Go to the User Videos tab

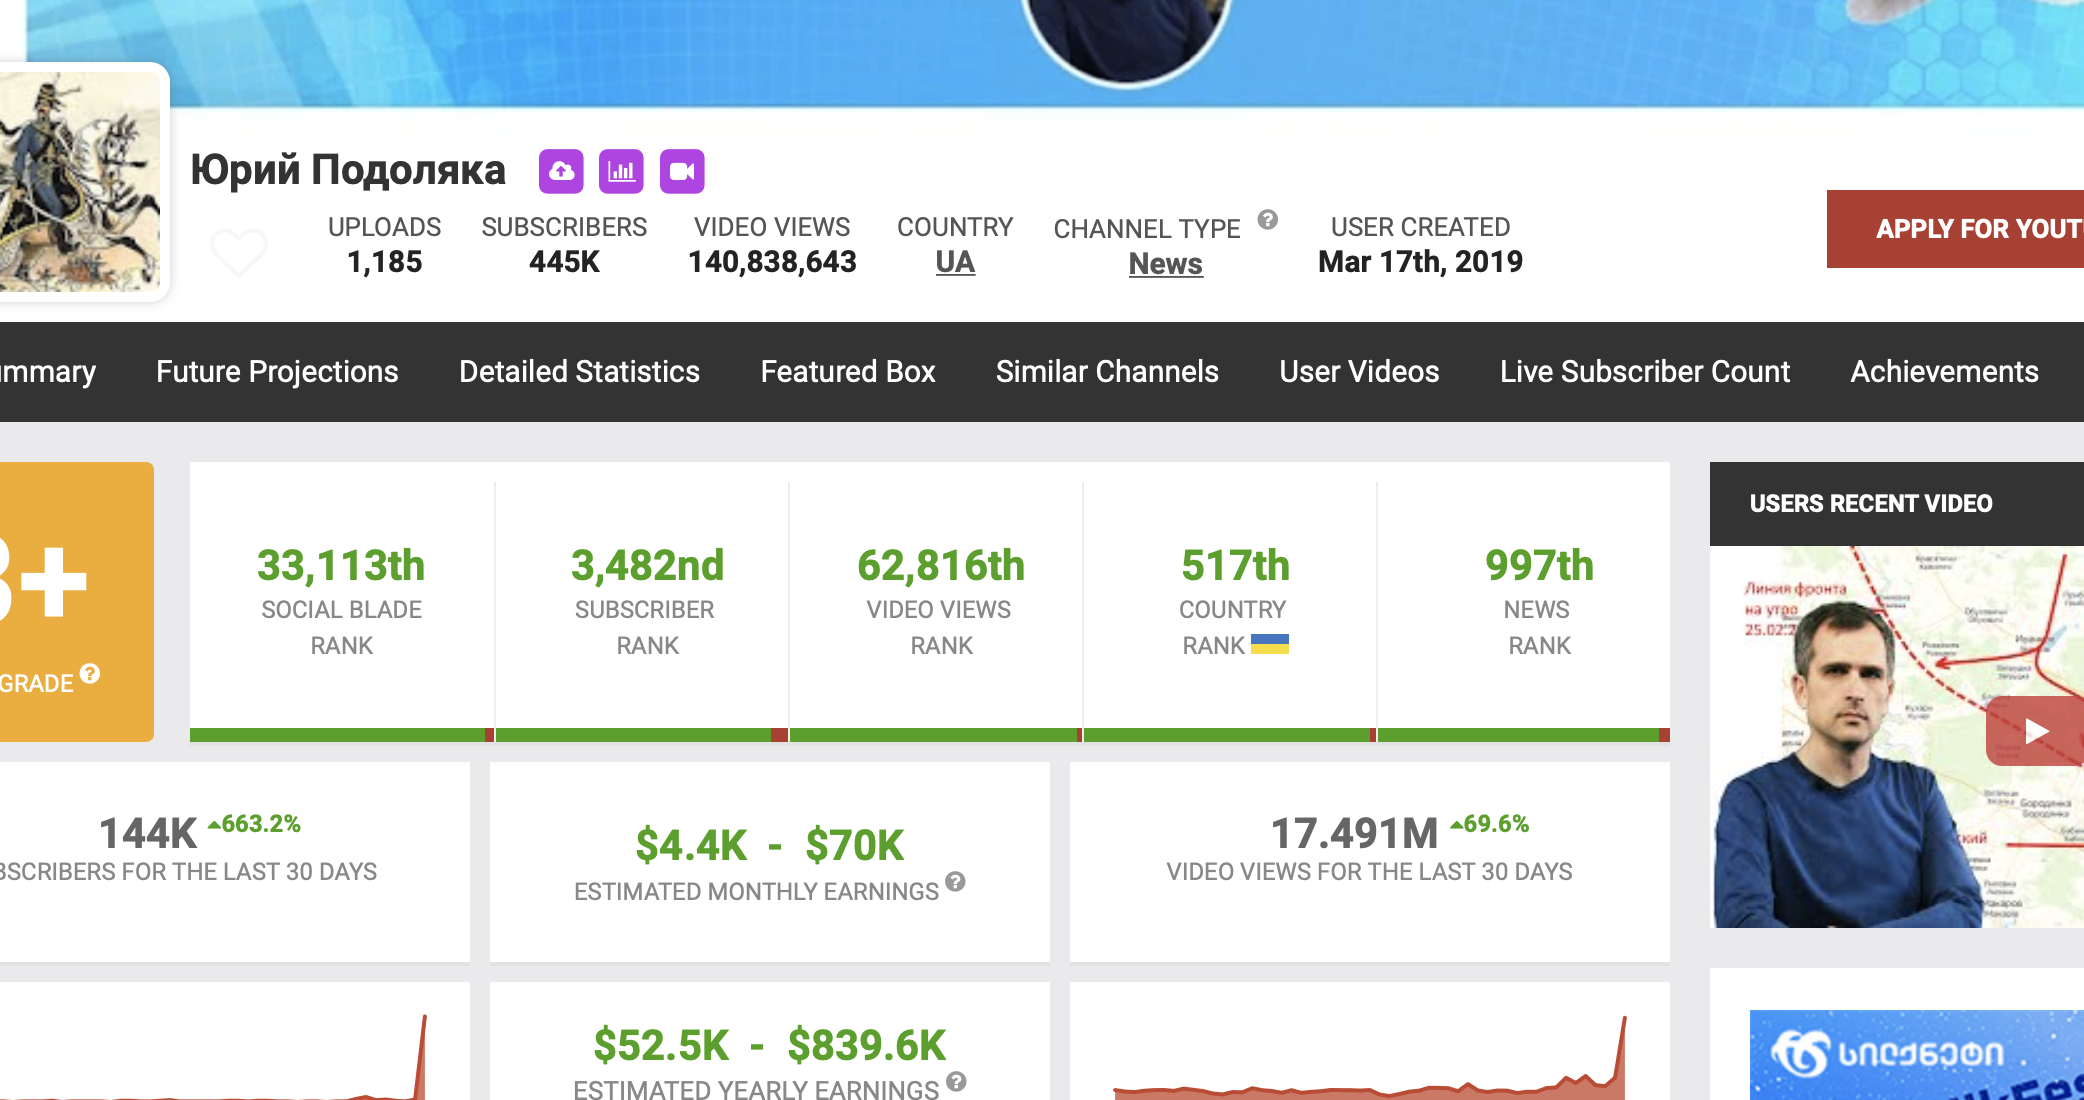(x=1359, y=372)
